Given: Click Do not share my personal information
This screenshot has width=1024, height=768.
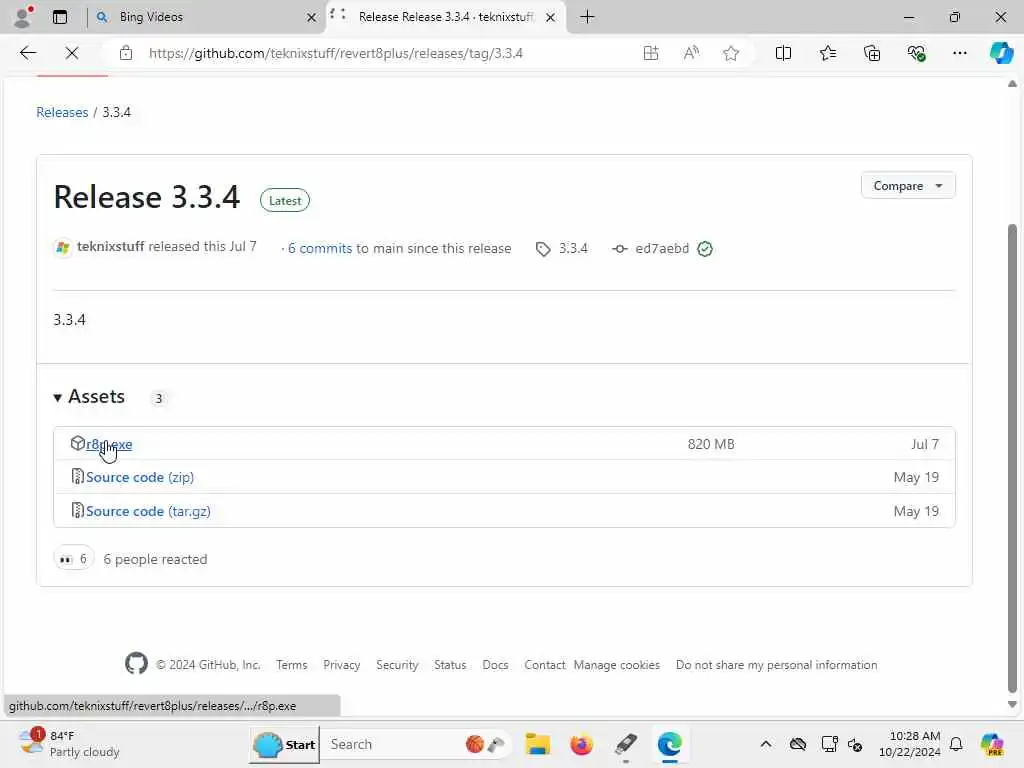Looking at the screenshot, I should [776, 665].
